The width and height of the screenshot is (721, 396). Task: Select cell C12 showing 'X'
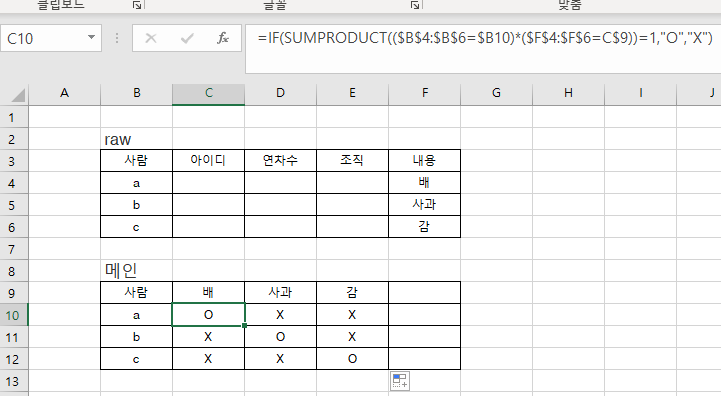pos(208,359)
